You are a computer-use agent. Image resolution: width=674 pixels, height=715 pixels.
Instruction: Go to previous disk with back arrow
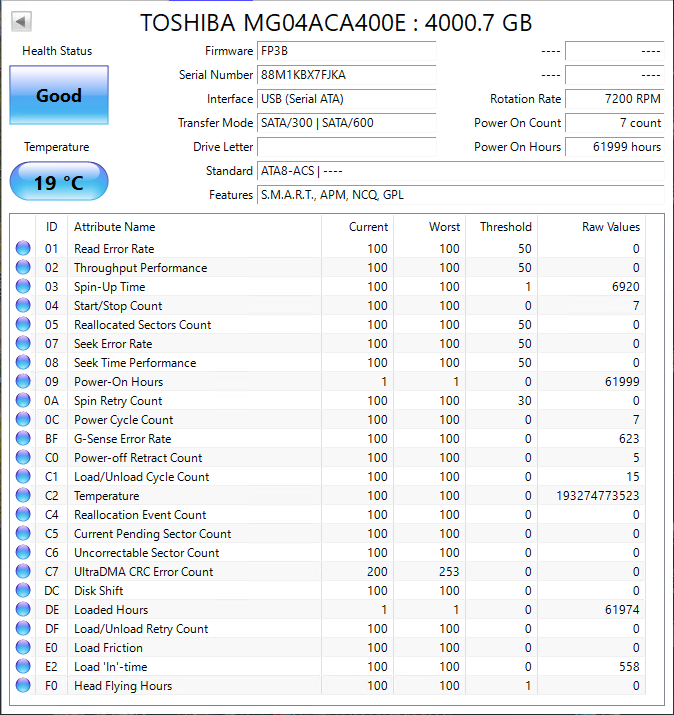pos(21,21)
